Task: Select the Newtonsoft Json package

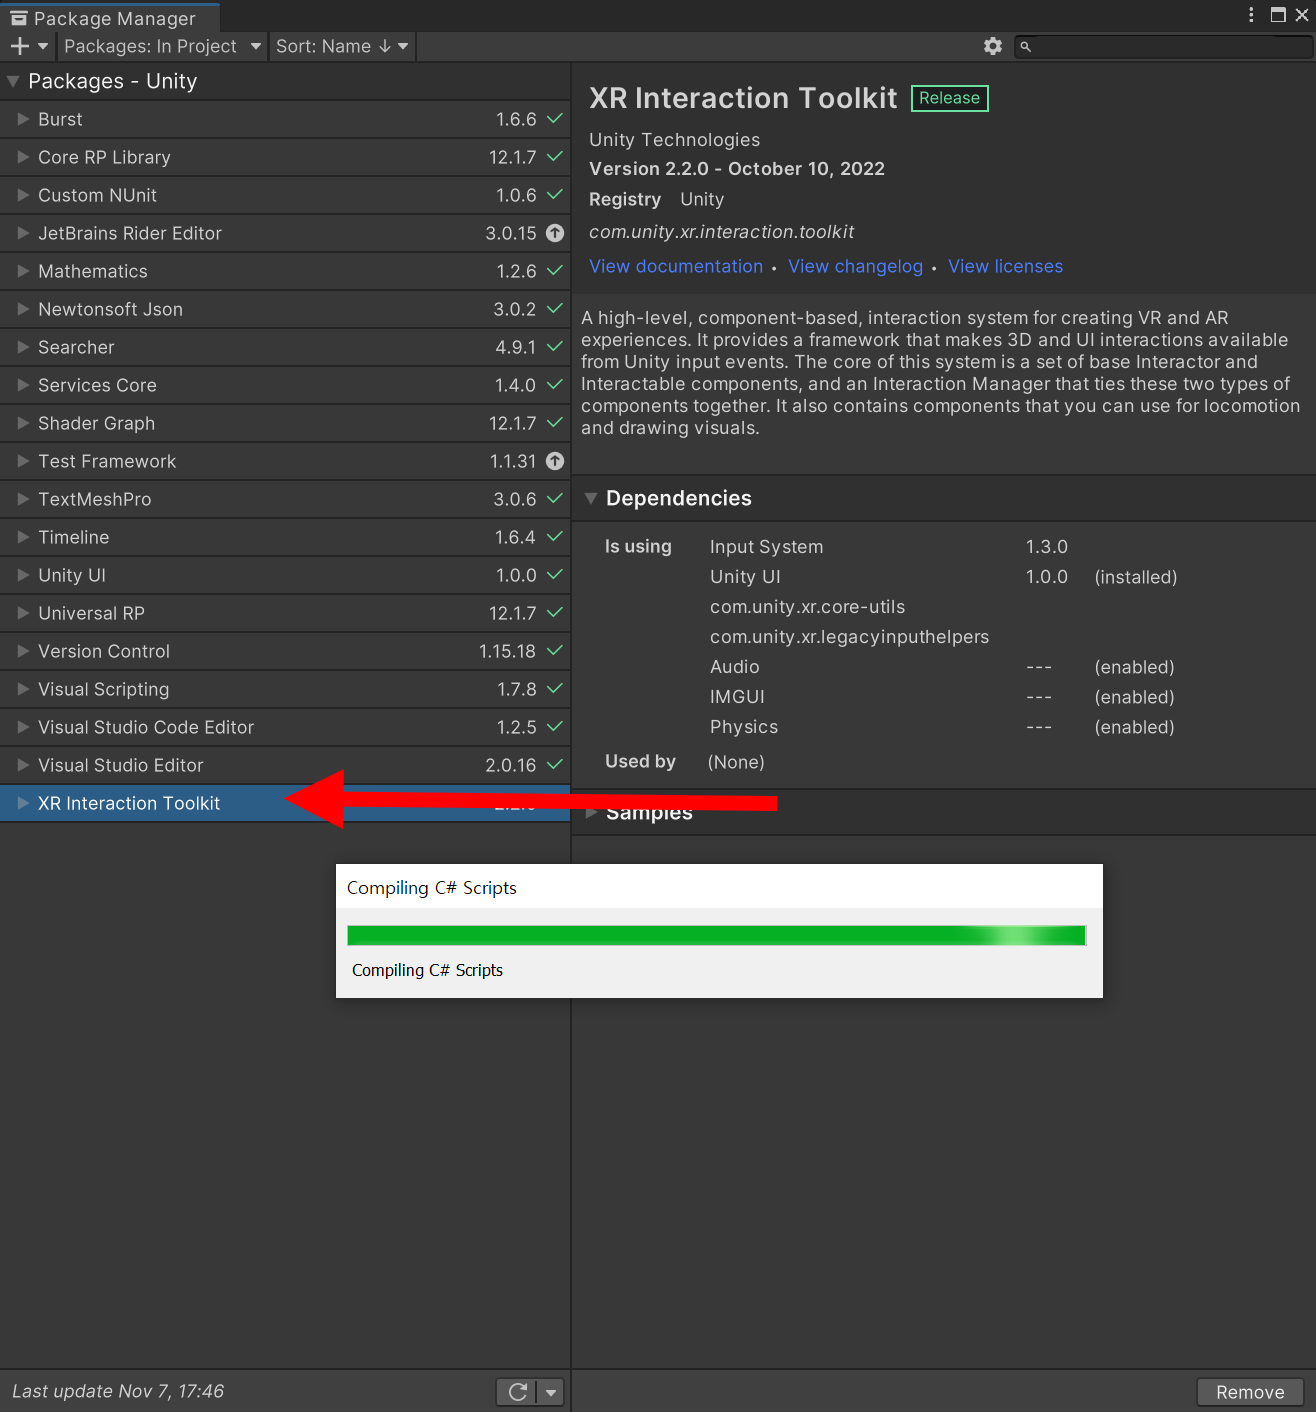Action: pyautogui.click(x=285, y=309)
